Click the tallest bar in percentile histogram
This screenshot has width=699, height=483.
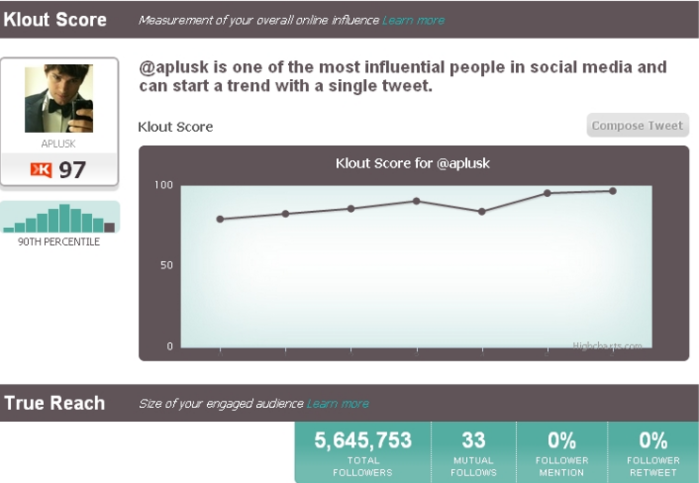click(65, 218)
